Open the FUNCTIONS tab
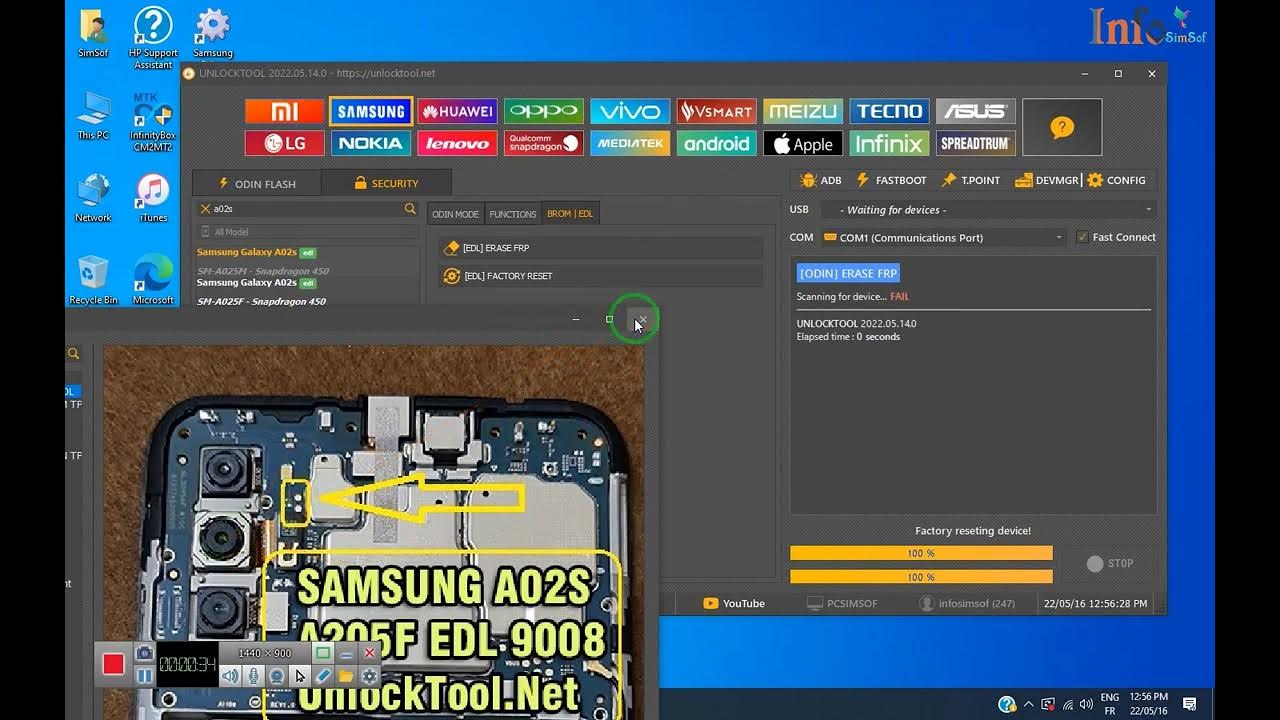Screen dimensions: 1280x720 (x=513, y=214)
